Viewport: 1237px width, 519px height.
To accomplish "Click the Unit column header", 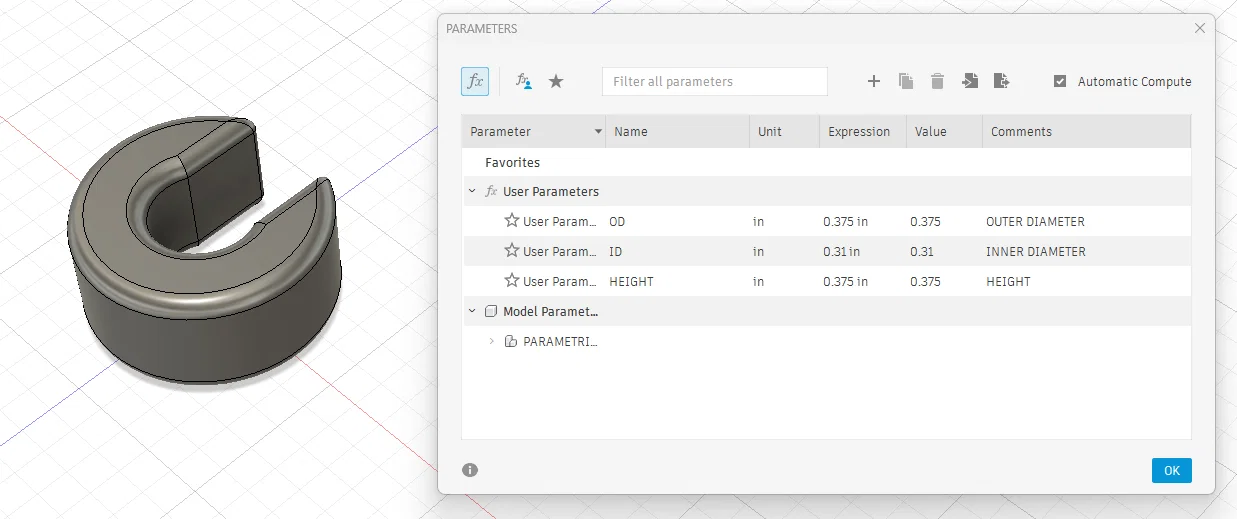I will pyautogui.click(x=784, y=131).
